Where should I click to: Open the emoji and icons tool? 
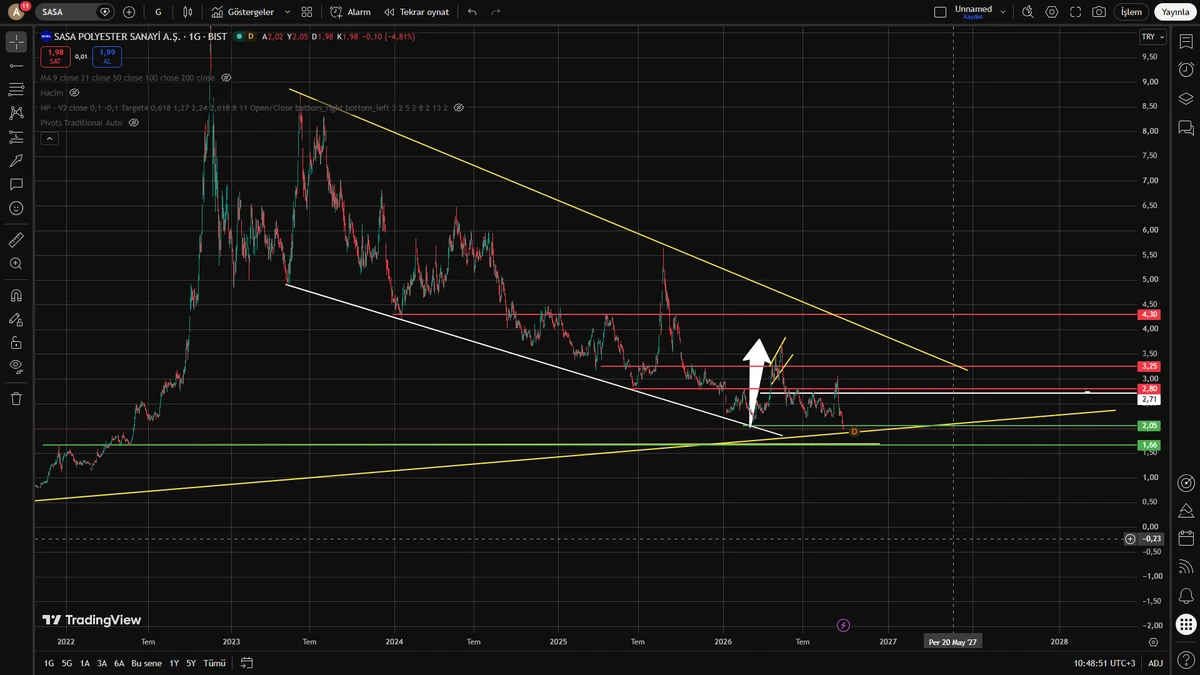point(16,208)
